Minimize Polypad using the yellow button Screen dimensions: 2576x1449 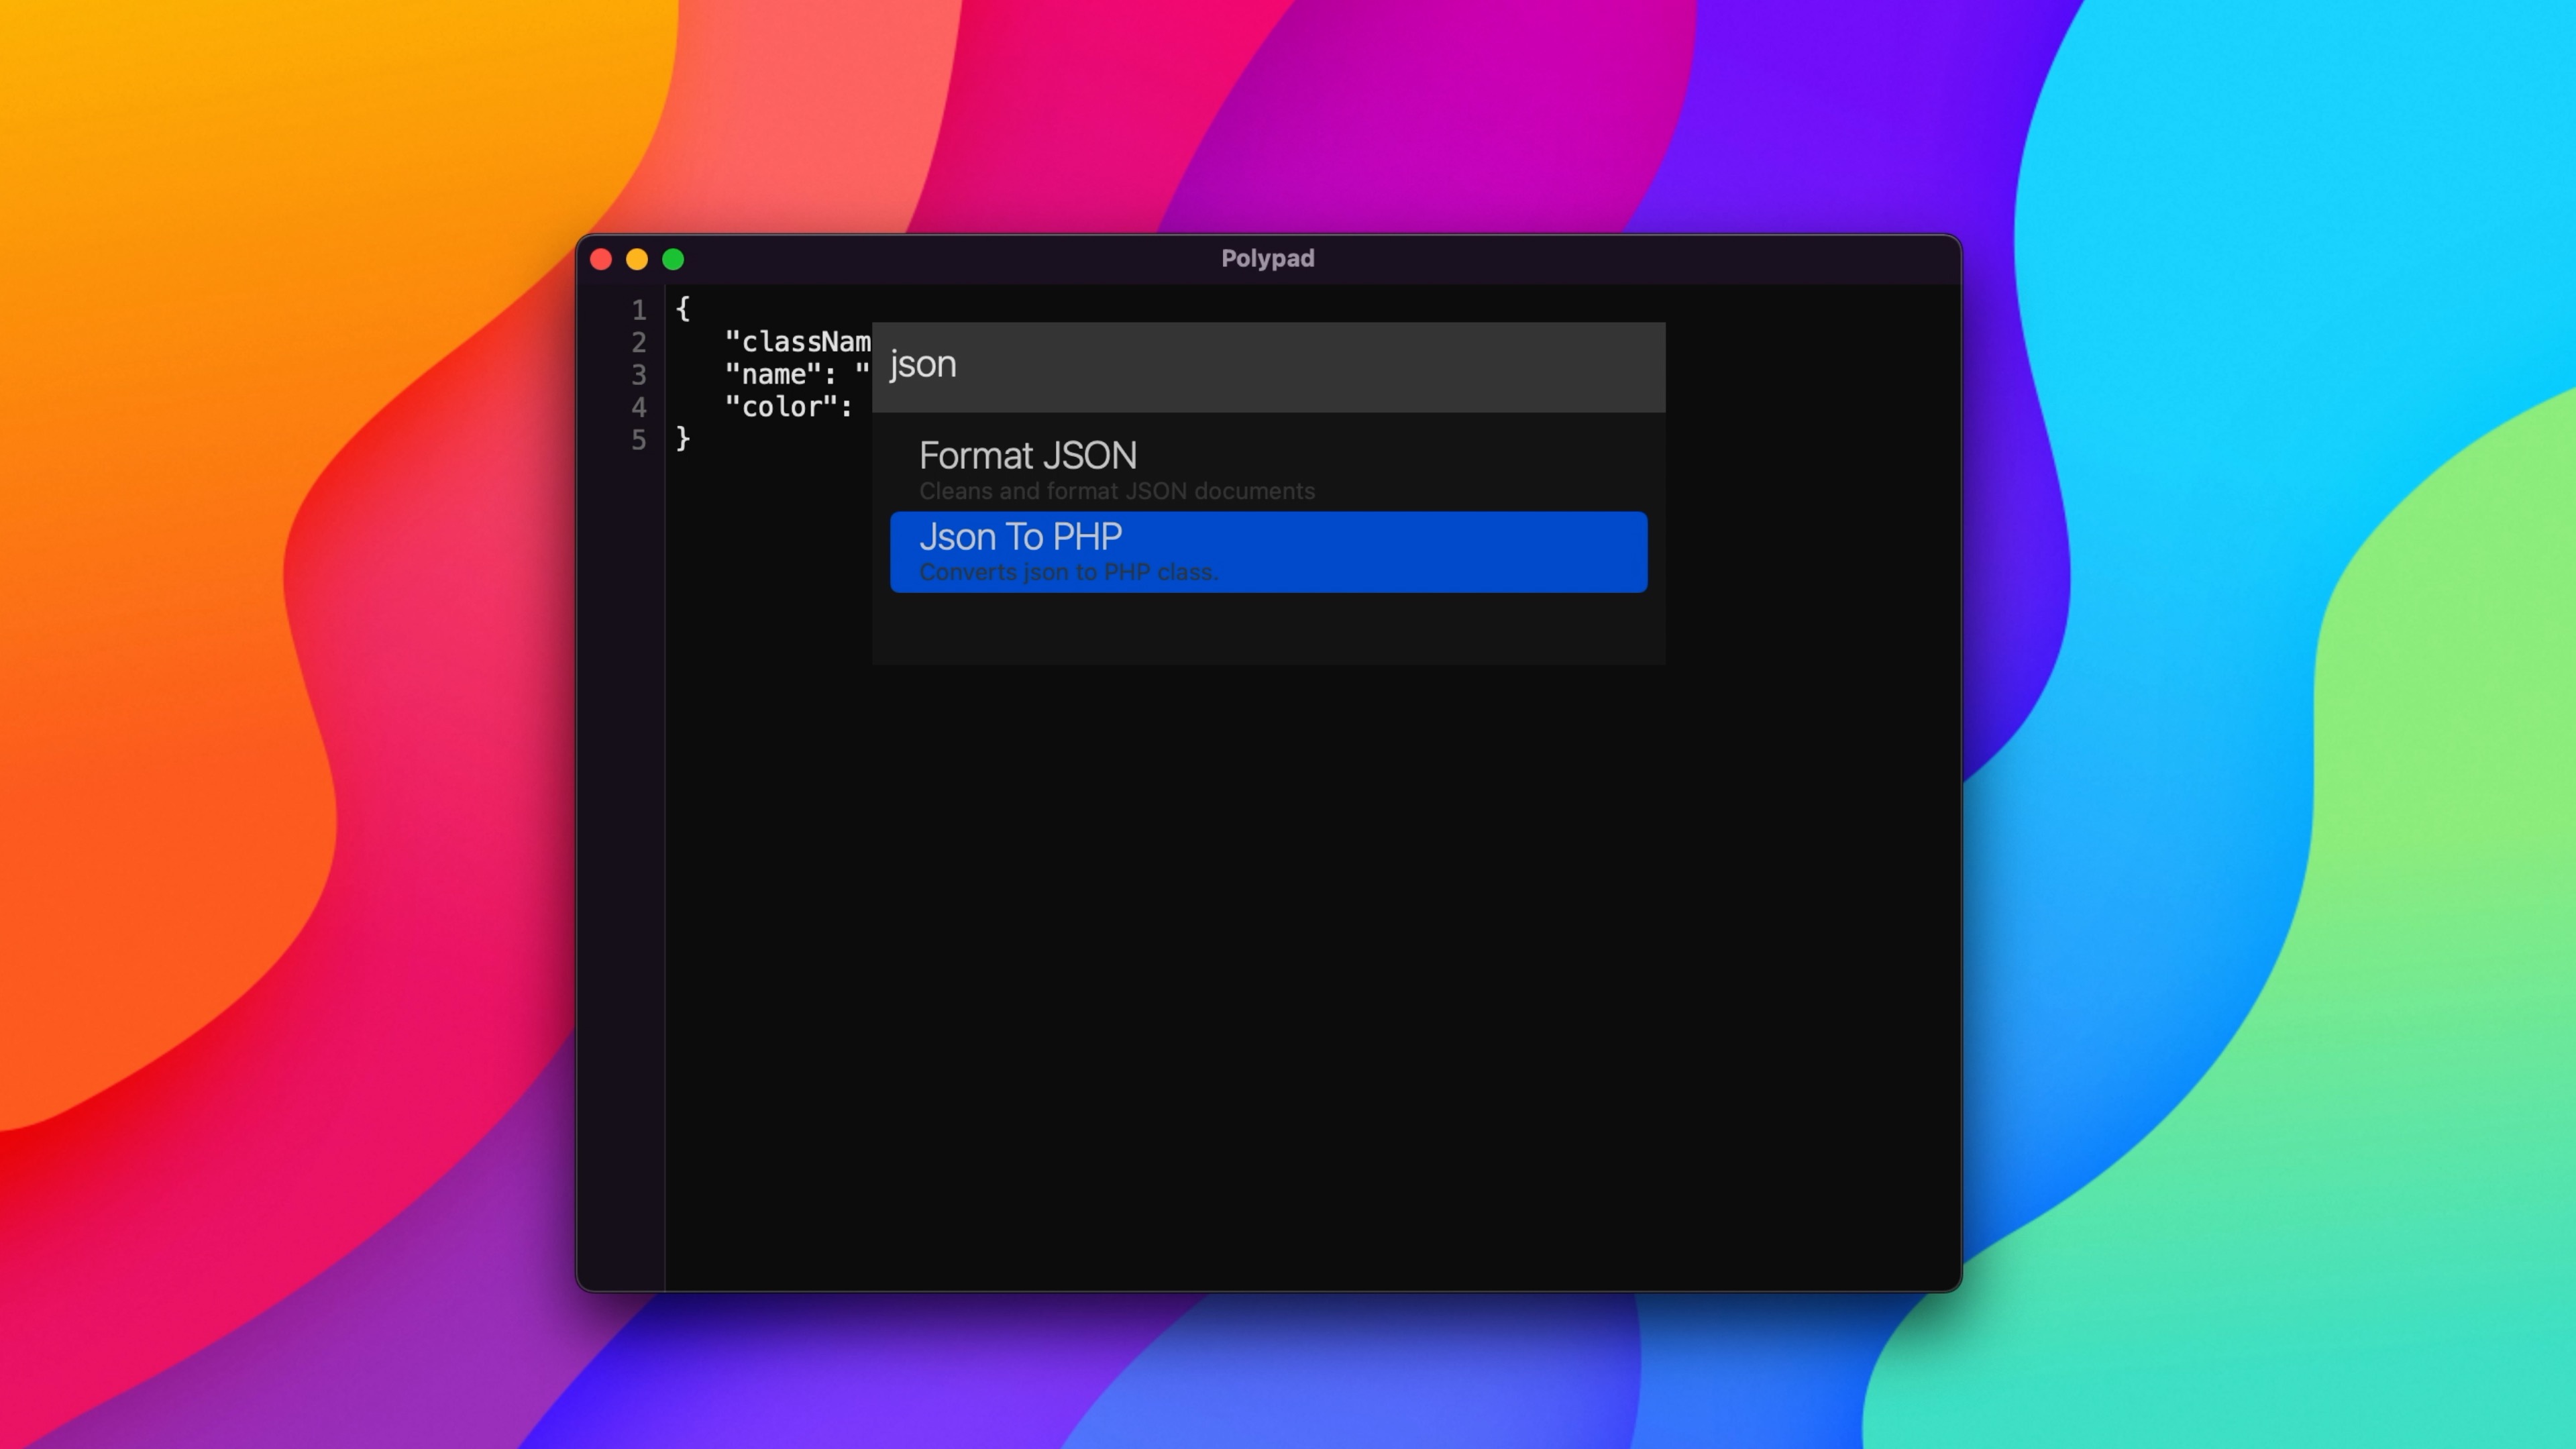pyautogui.click(x=637, y=260)
